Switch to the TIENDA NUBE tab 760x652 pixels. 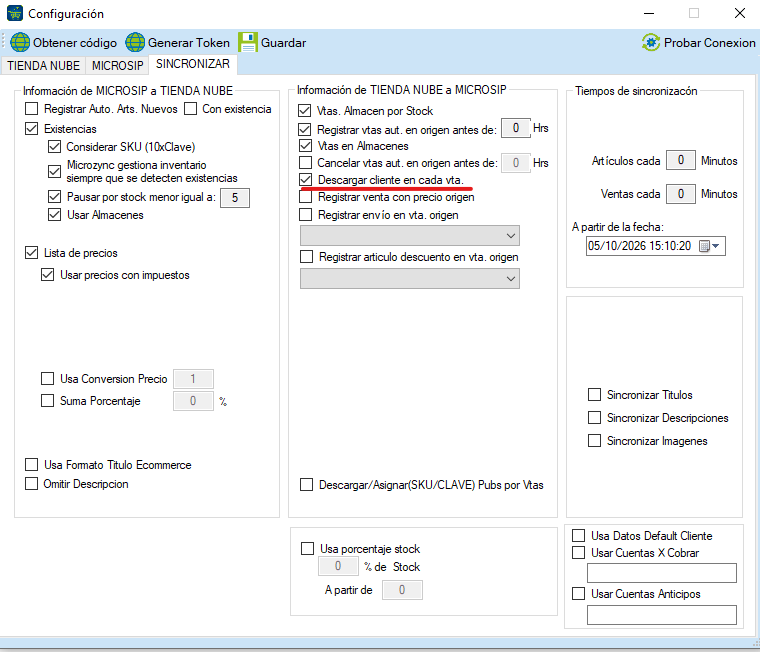coord(43,65)
